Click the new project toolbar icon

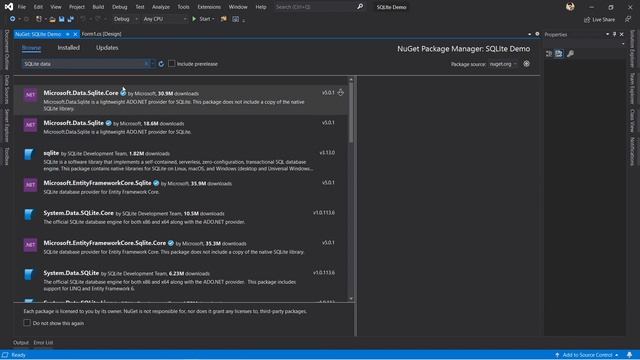coord(39,19)
